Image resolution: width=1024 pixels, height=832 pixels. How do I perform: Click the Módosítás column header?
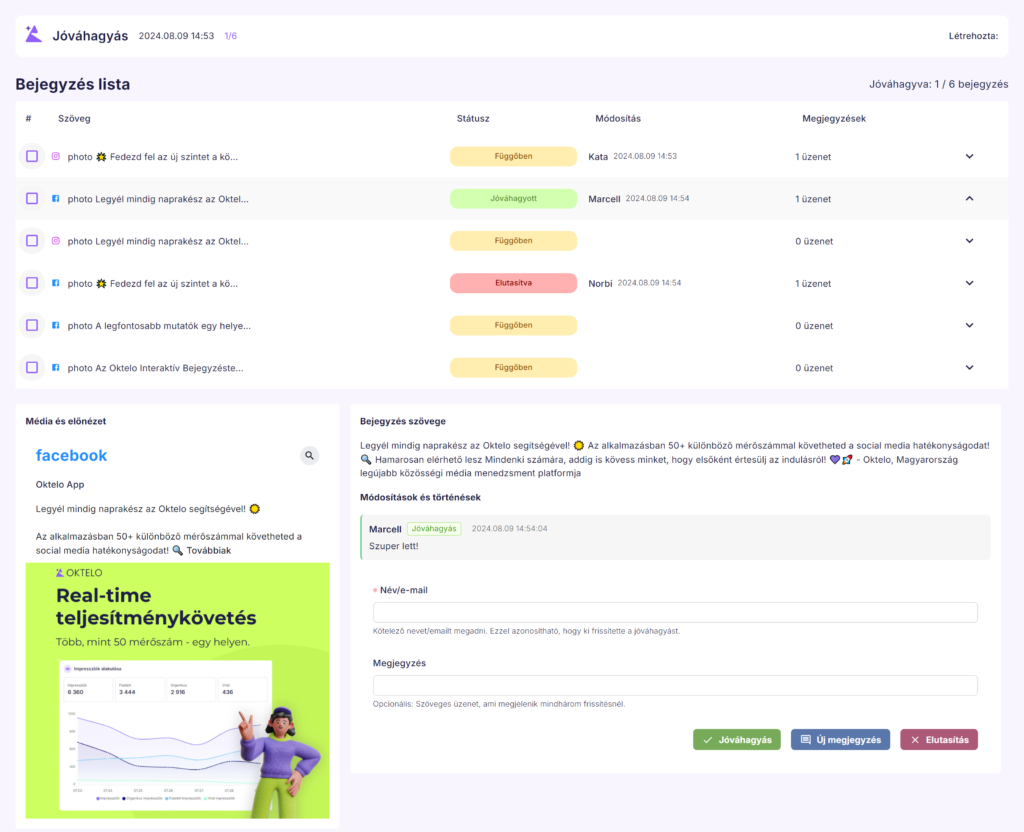pos(617,118)
